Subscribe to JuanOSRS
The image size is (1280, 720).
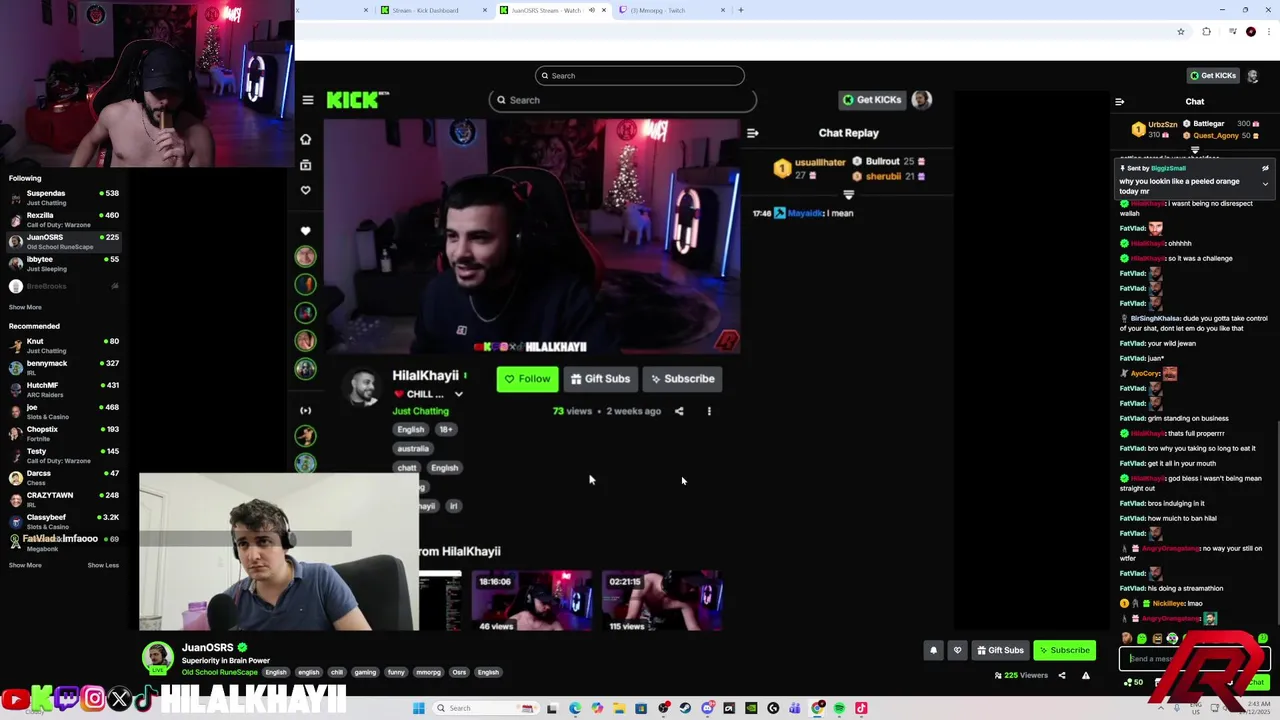tap(1064, 650)
